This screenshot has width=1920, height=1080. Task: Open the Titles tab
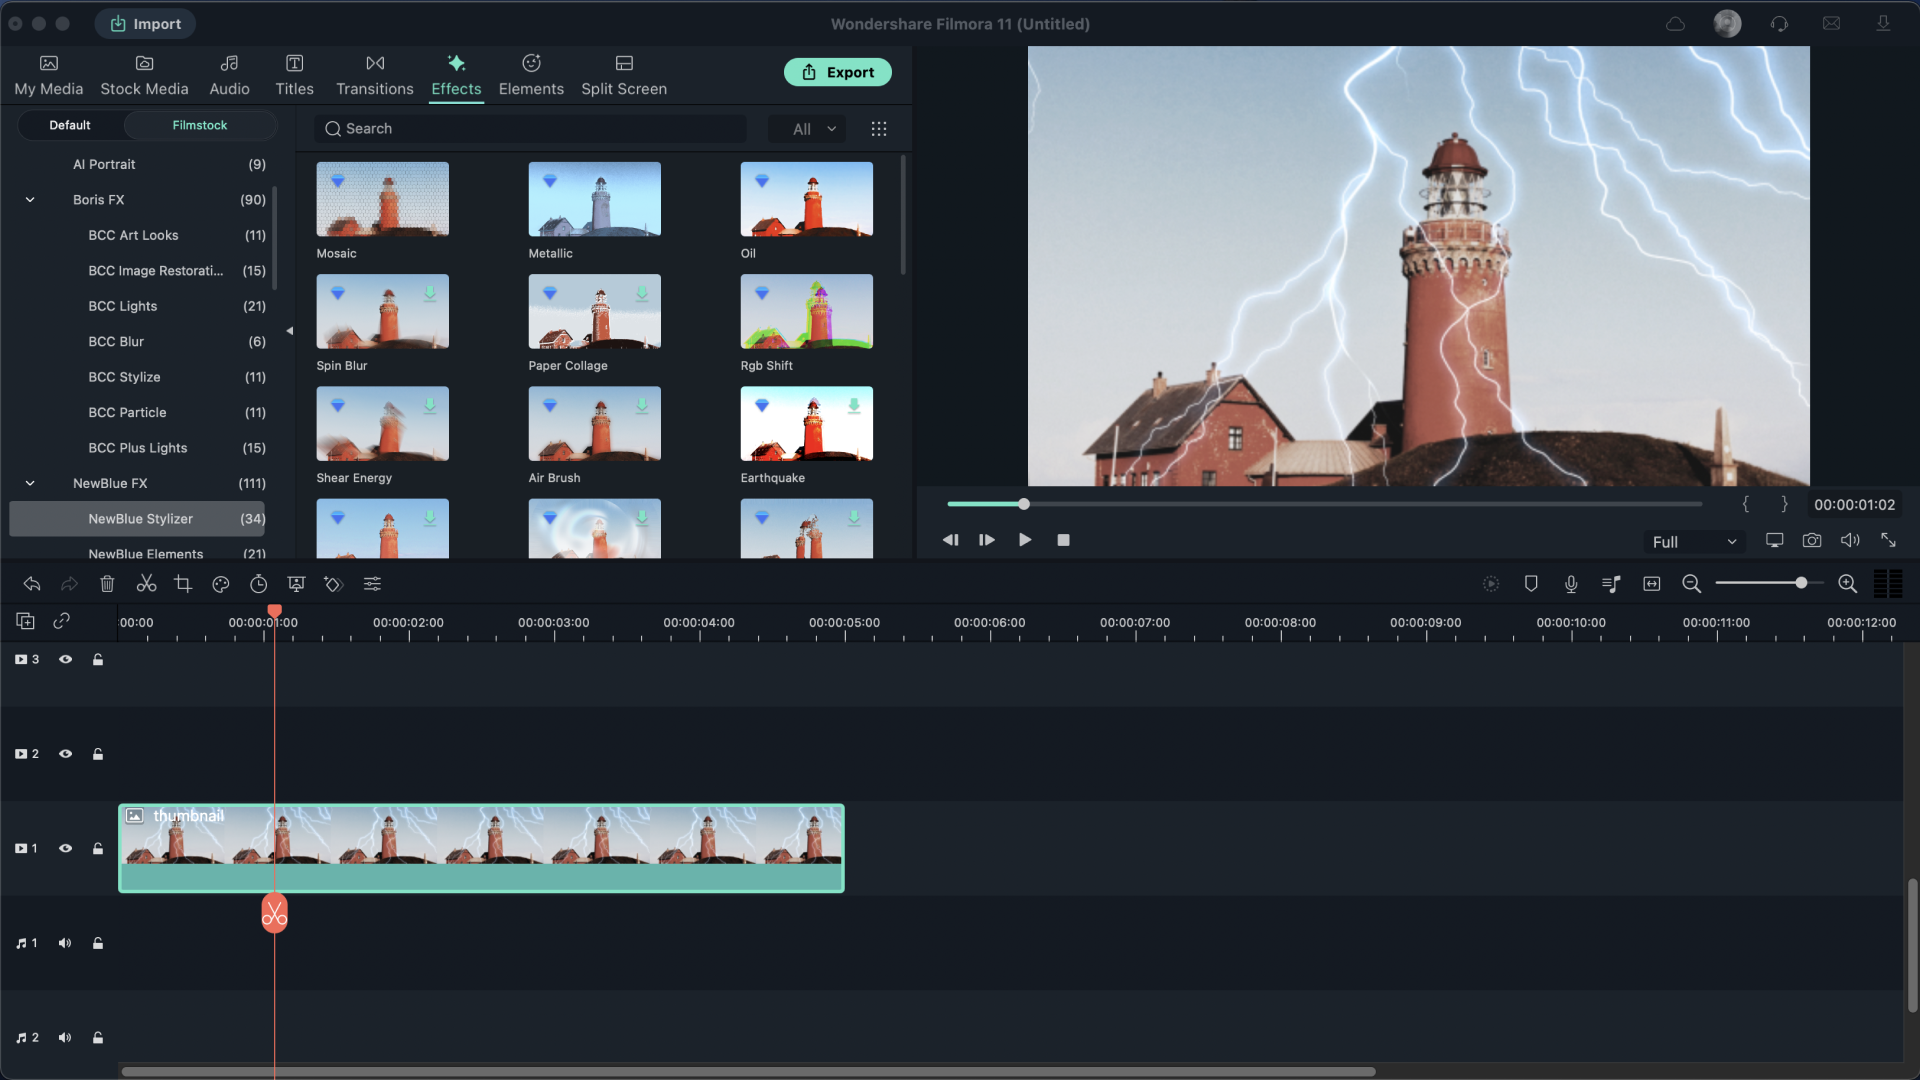click(x=294, y=76)
